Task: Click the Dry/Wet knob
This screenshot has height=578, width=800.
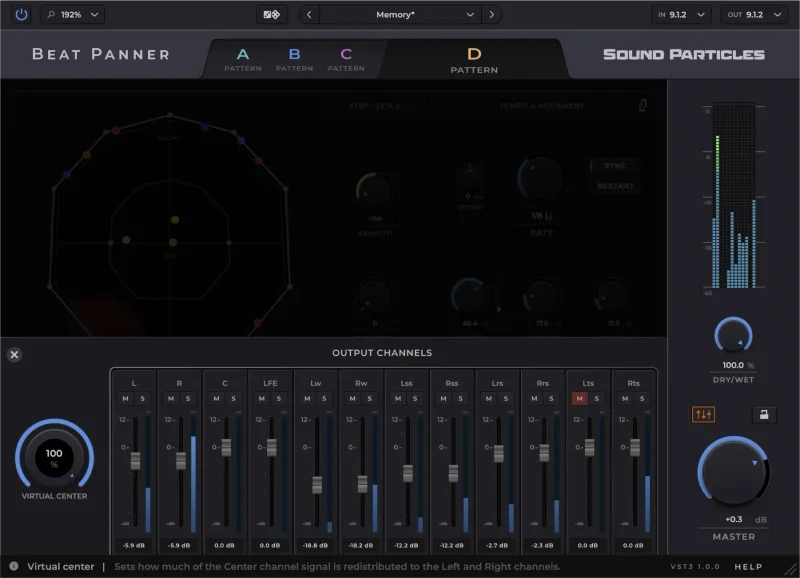Action: [733, 336]
